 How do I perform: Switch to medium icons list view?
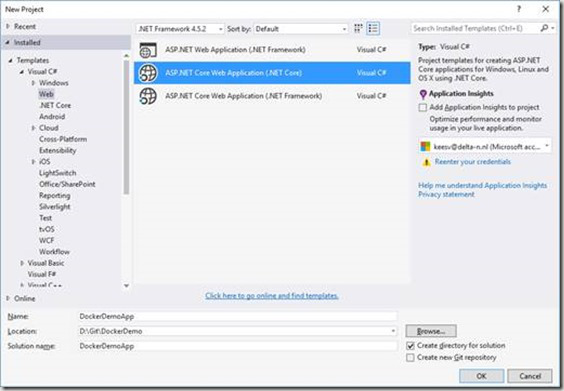click(x=373, y=28)
